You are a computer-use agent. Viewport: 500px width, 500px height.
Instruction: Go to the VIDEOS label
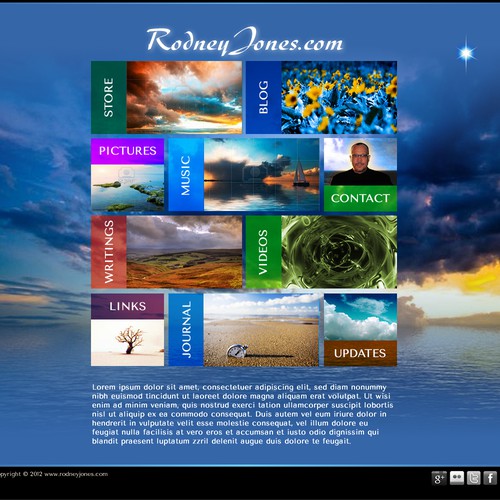(x=263, y=252)
